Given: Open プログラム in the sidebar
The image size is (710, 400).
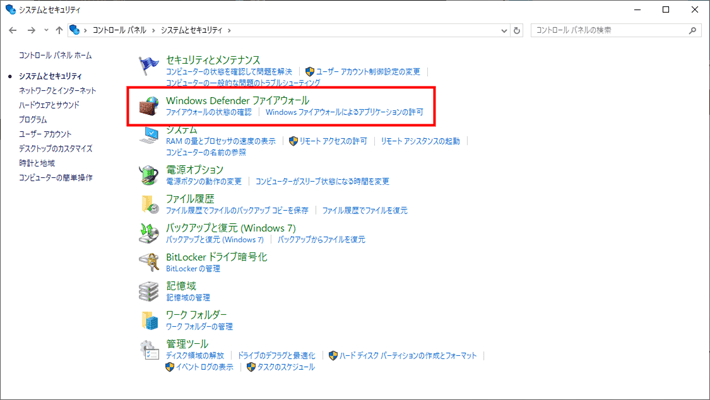Looking at the screenshot, I should (x=33, y=120).
